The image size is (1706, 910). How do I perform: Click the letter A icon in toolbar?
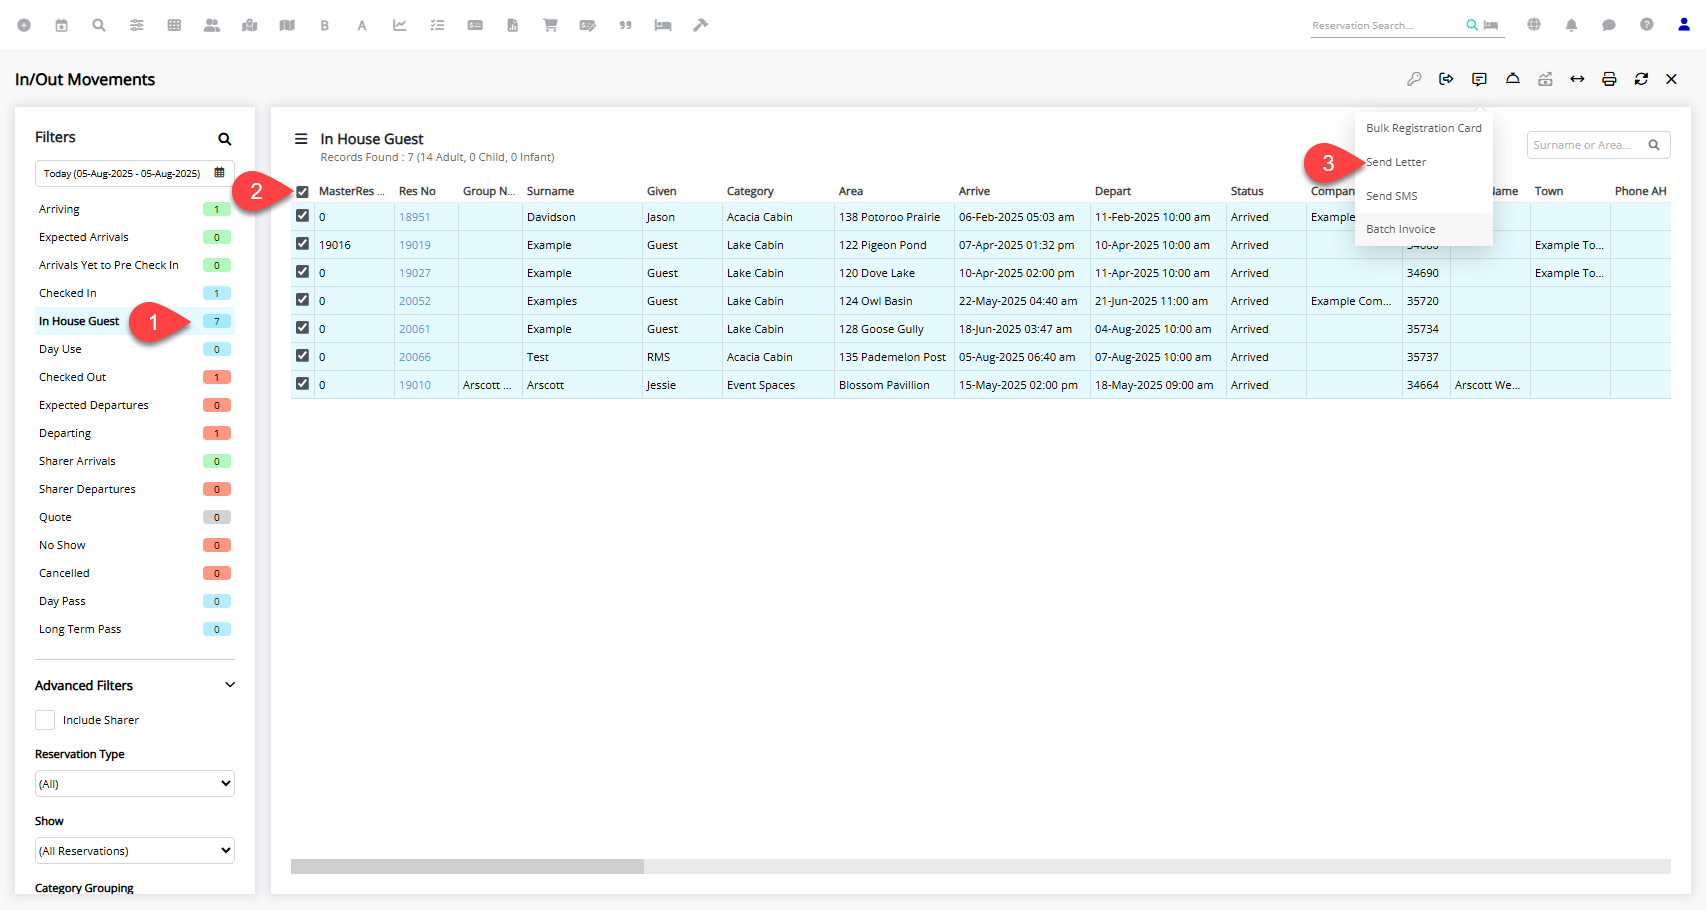click(x=362, y=25)
